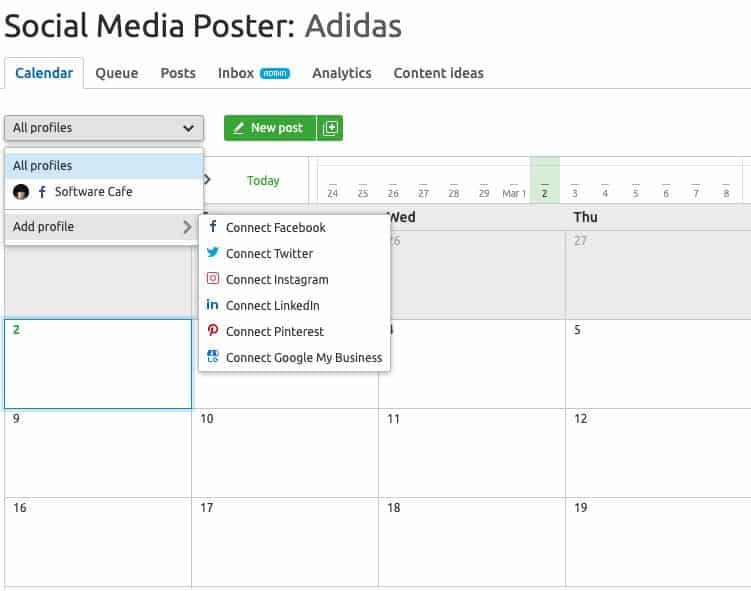The width and height of the screenshot is (751, 591).
Task: Click the Thu column header
Action: 585,217
